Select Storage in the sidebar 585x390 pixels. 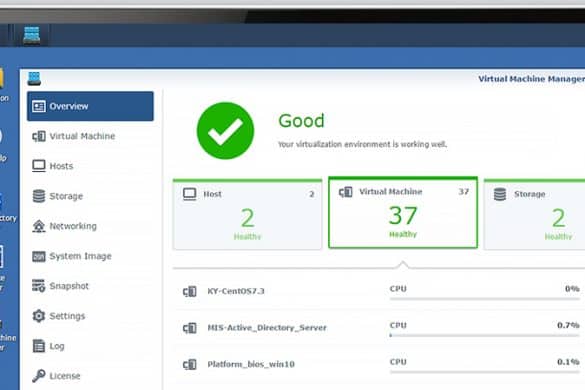90,196
